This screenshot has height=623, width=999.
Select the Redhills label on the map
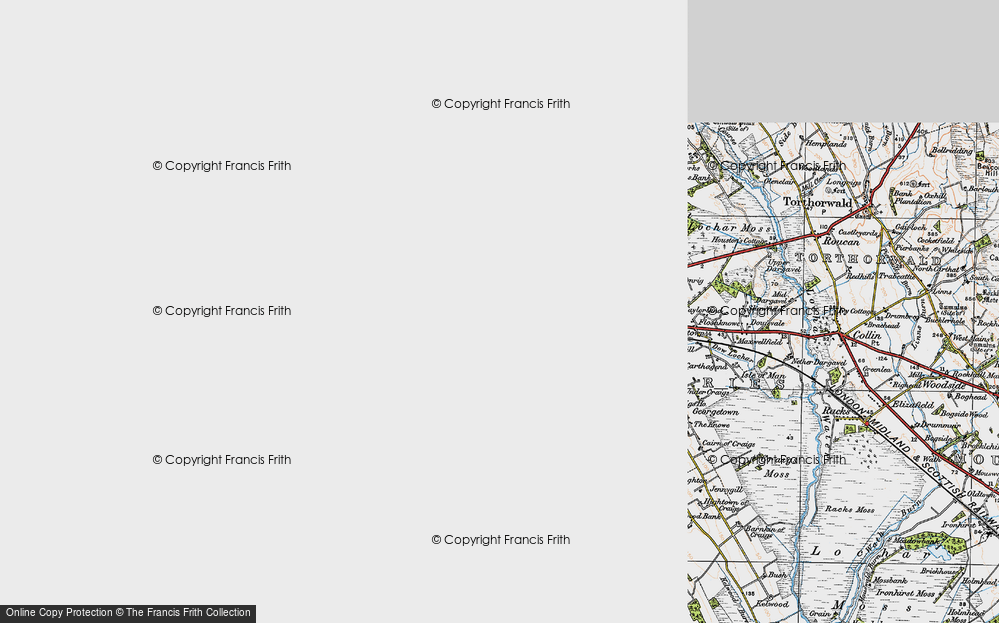coord(860,276)
